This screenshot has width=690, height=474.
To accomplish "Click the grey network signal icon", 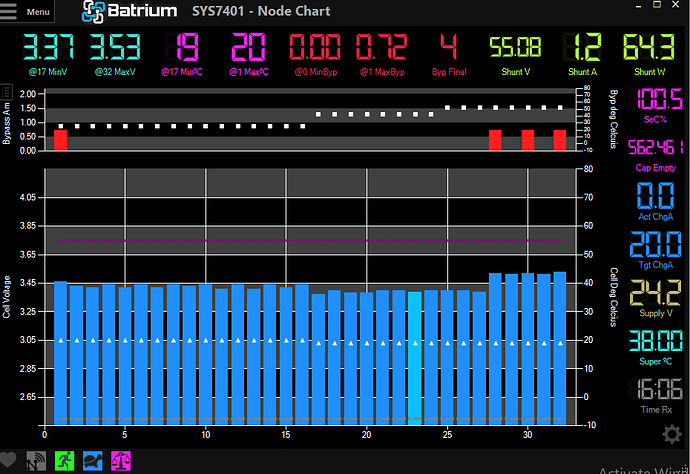I will click(x=38, y=460).
